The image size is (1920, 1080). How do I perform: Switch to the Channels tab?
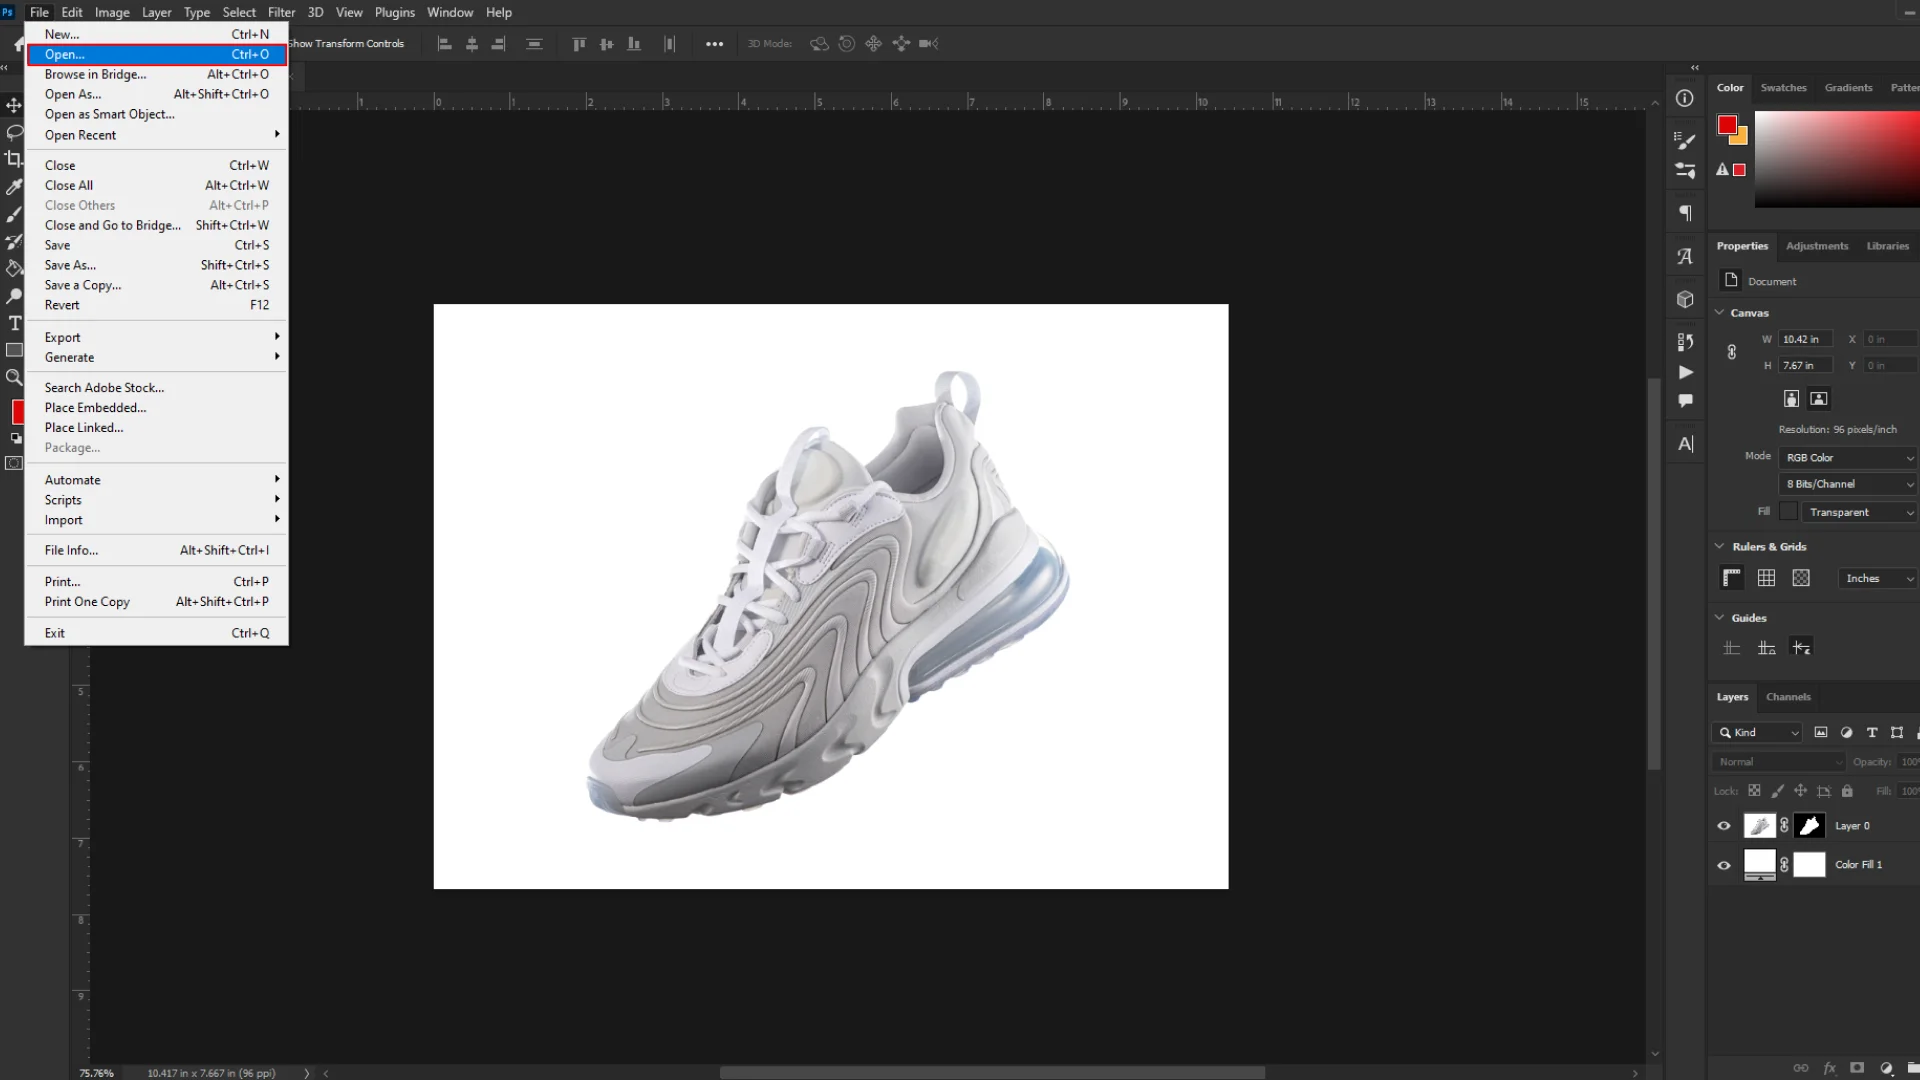click(1788, 697)
